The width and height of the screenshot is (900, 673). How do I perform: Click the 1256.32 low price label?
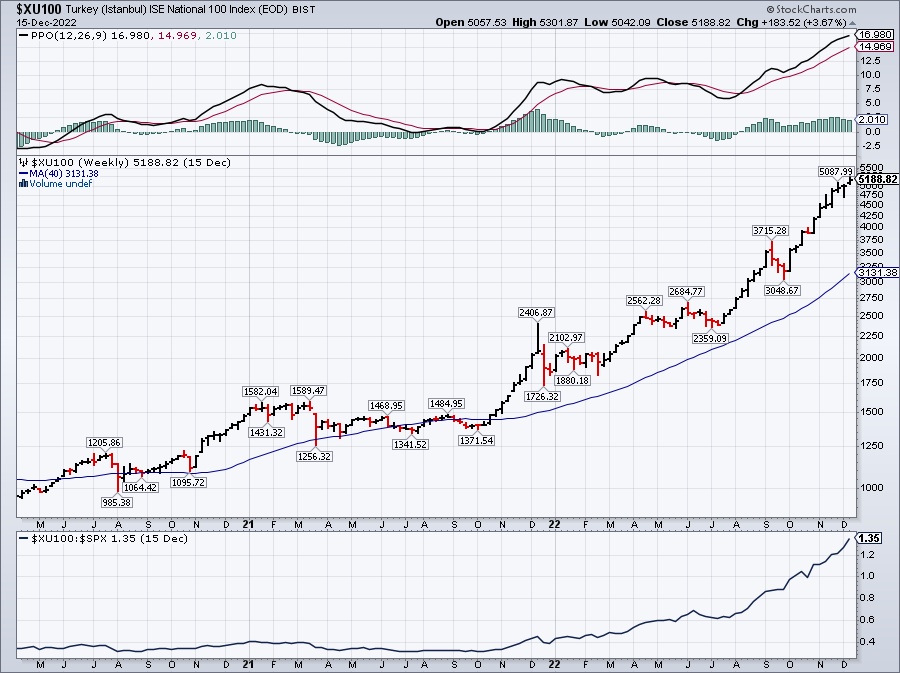coord(316,456)
